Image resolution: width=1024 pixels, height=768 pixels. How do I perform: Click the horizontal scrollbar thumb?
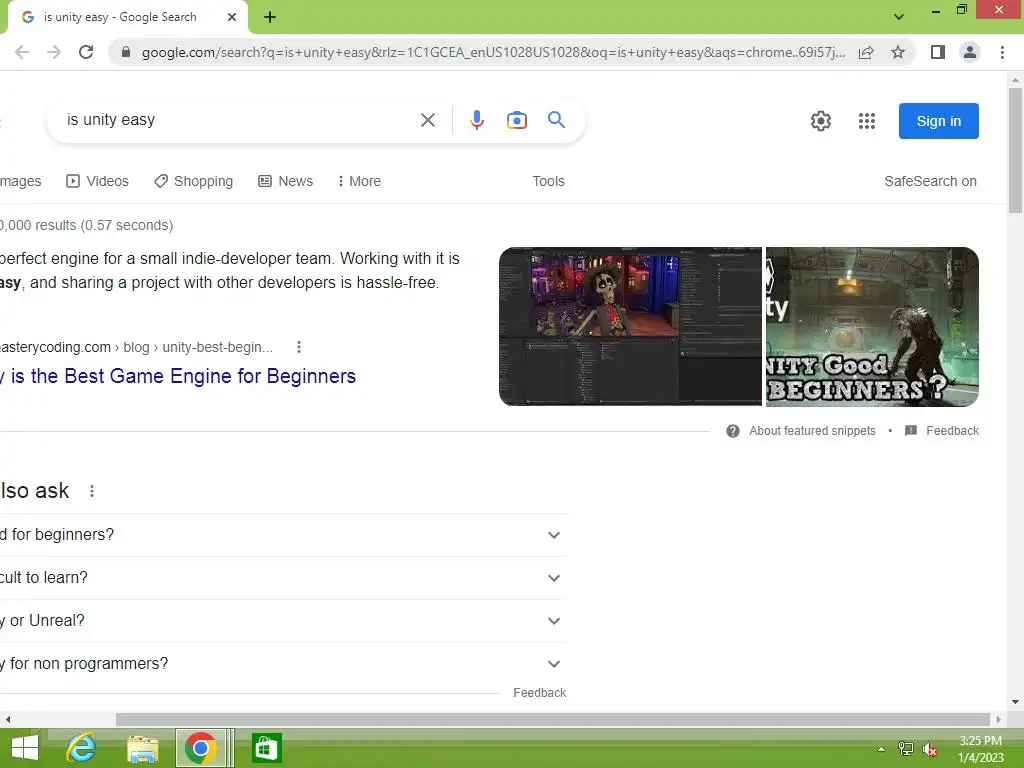(x=553, y=719)
